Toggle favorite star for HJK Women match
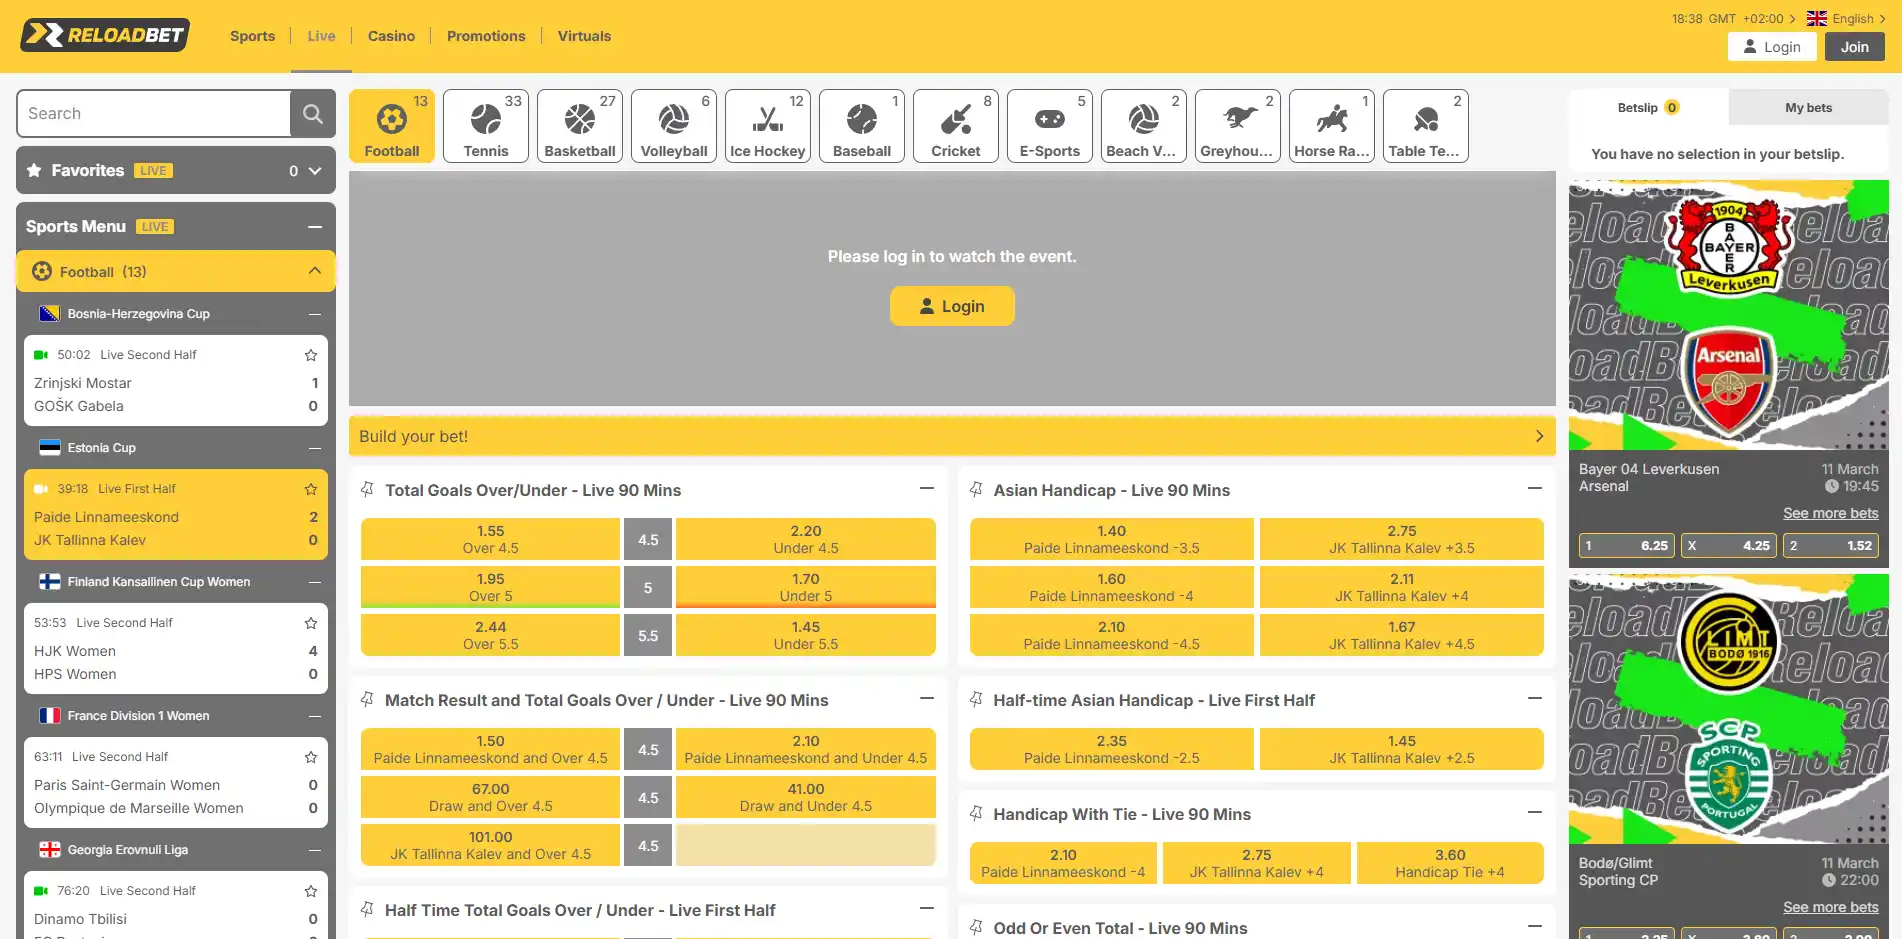 pyautogui.click(x=311, y=623)
